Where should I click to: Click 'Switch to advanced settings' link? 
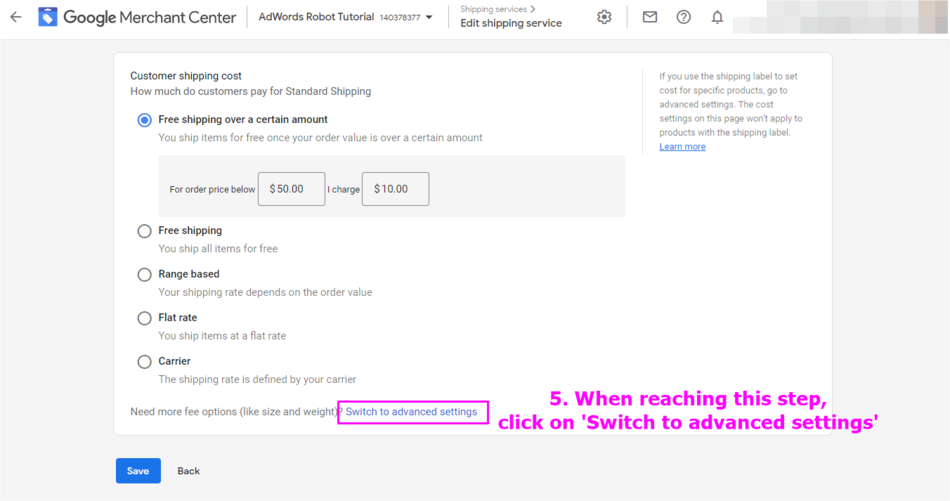pos(411,412)
